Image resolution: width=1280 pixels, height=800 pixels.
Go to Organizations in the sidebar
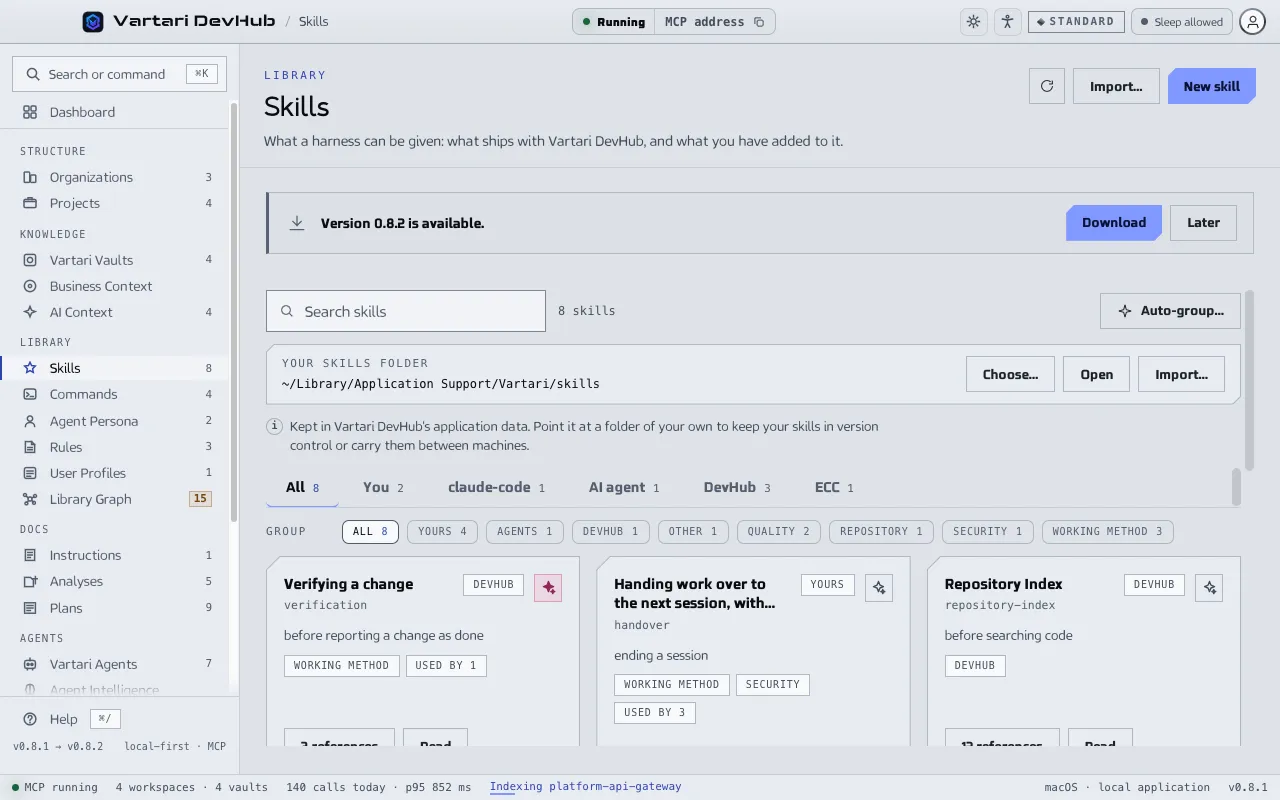pyautogui.click(x=116, y=177)
